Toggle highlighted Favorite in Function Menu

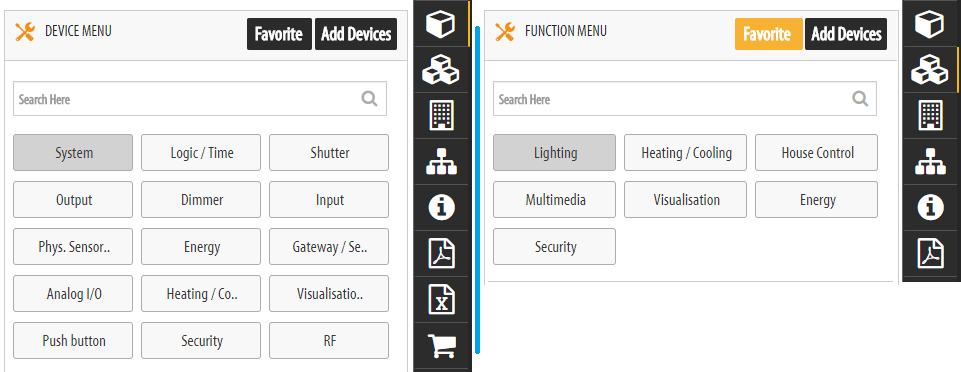point(769,34)
